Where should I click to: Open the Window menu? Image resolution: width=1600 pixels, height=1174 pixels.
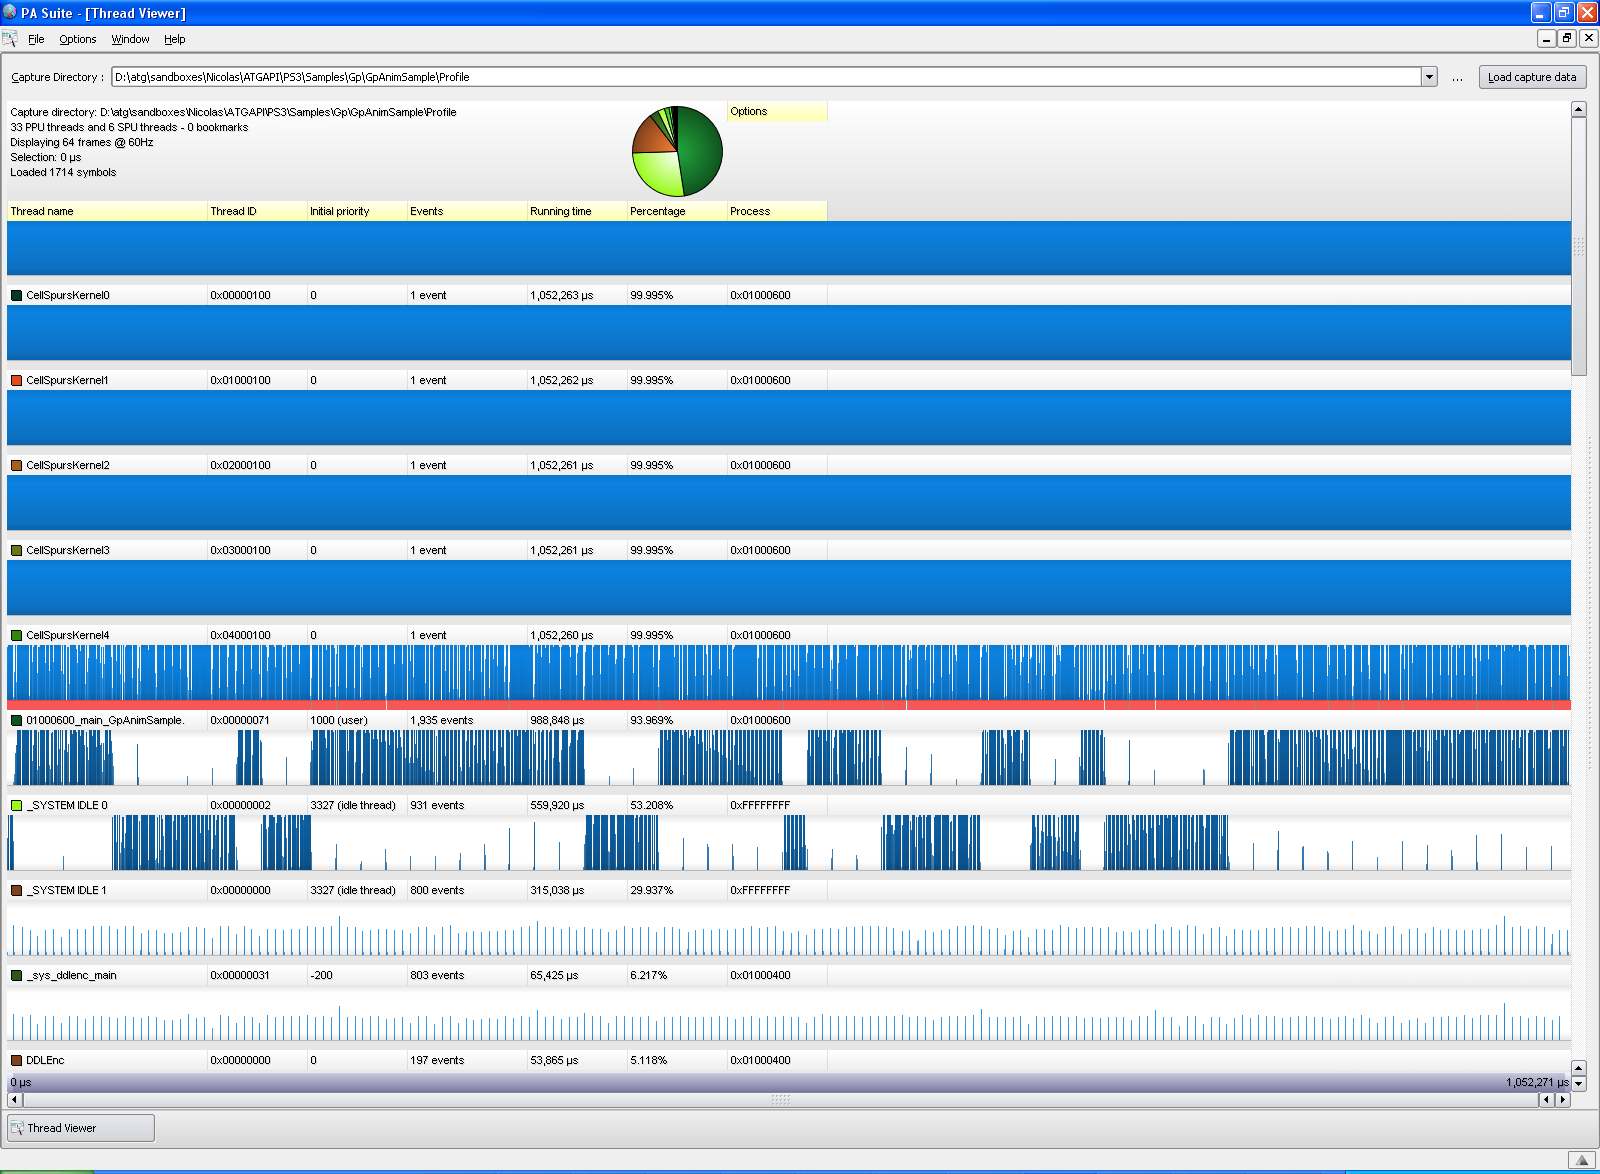[x=130, y=39]
